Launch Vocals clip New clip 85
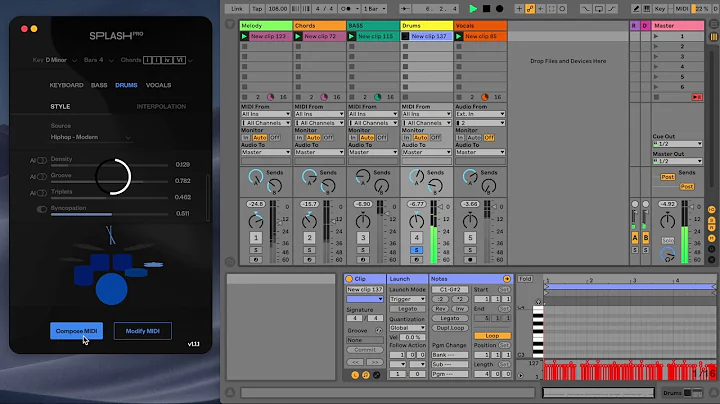 coord(459,36)
